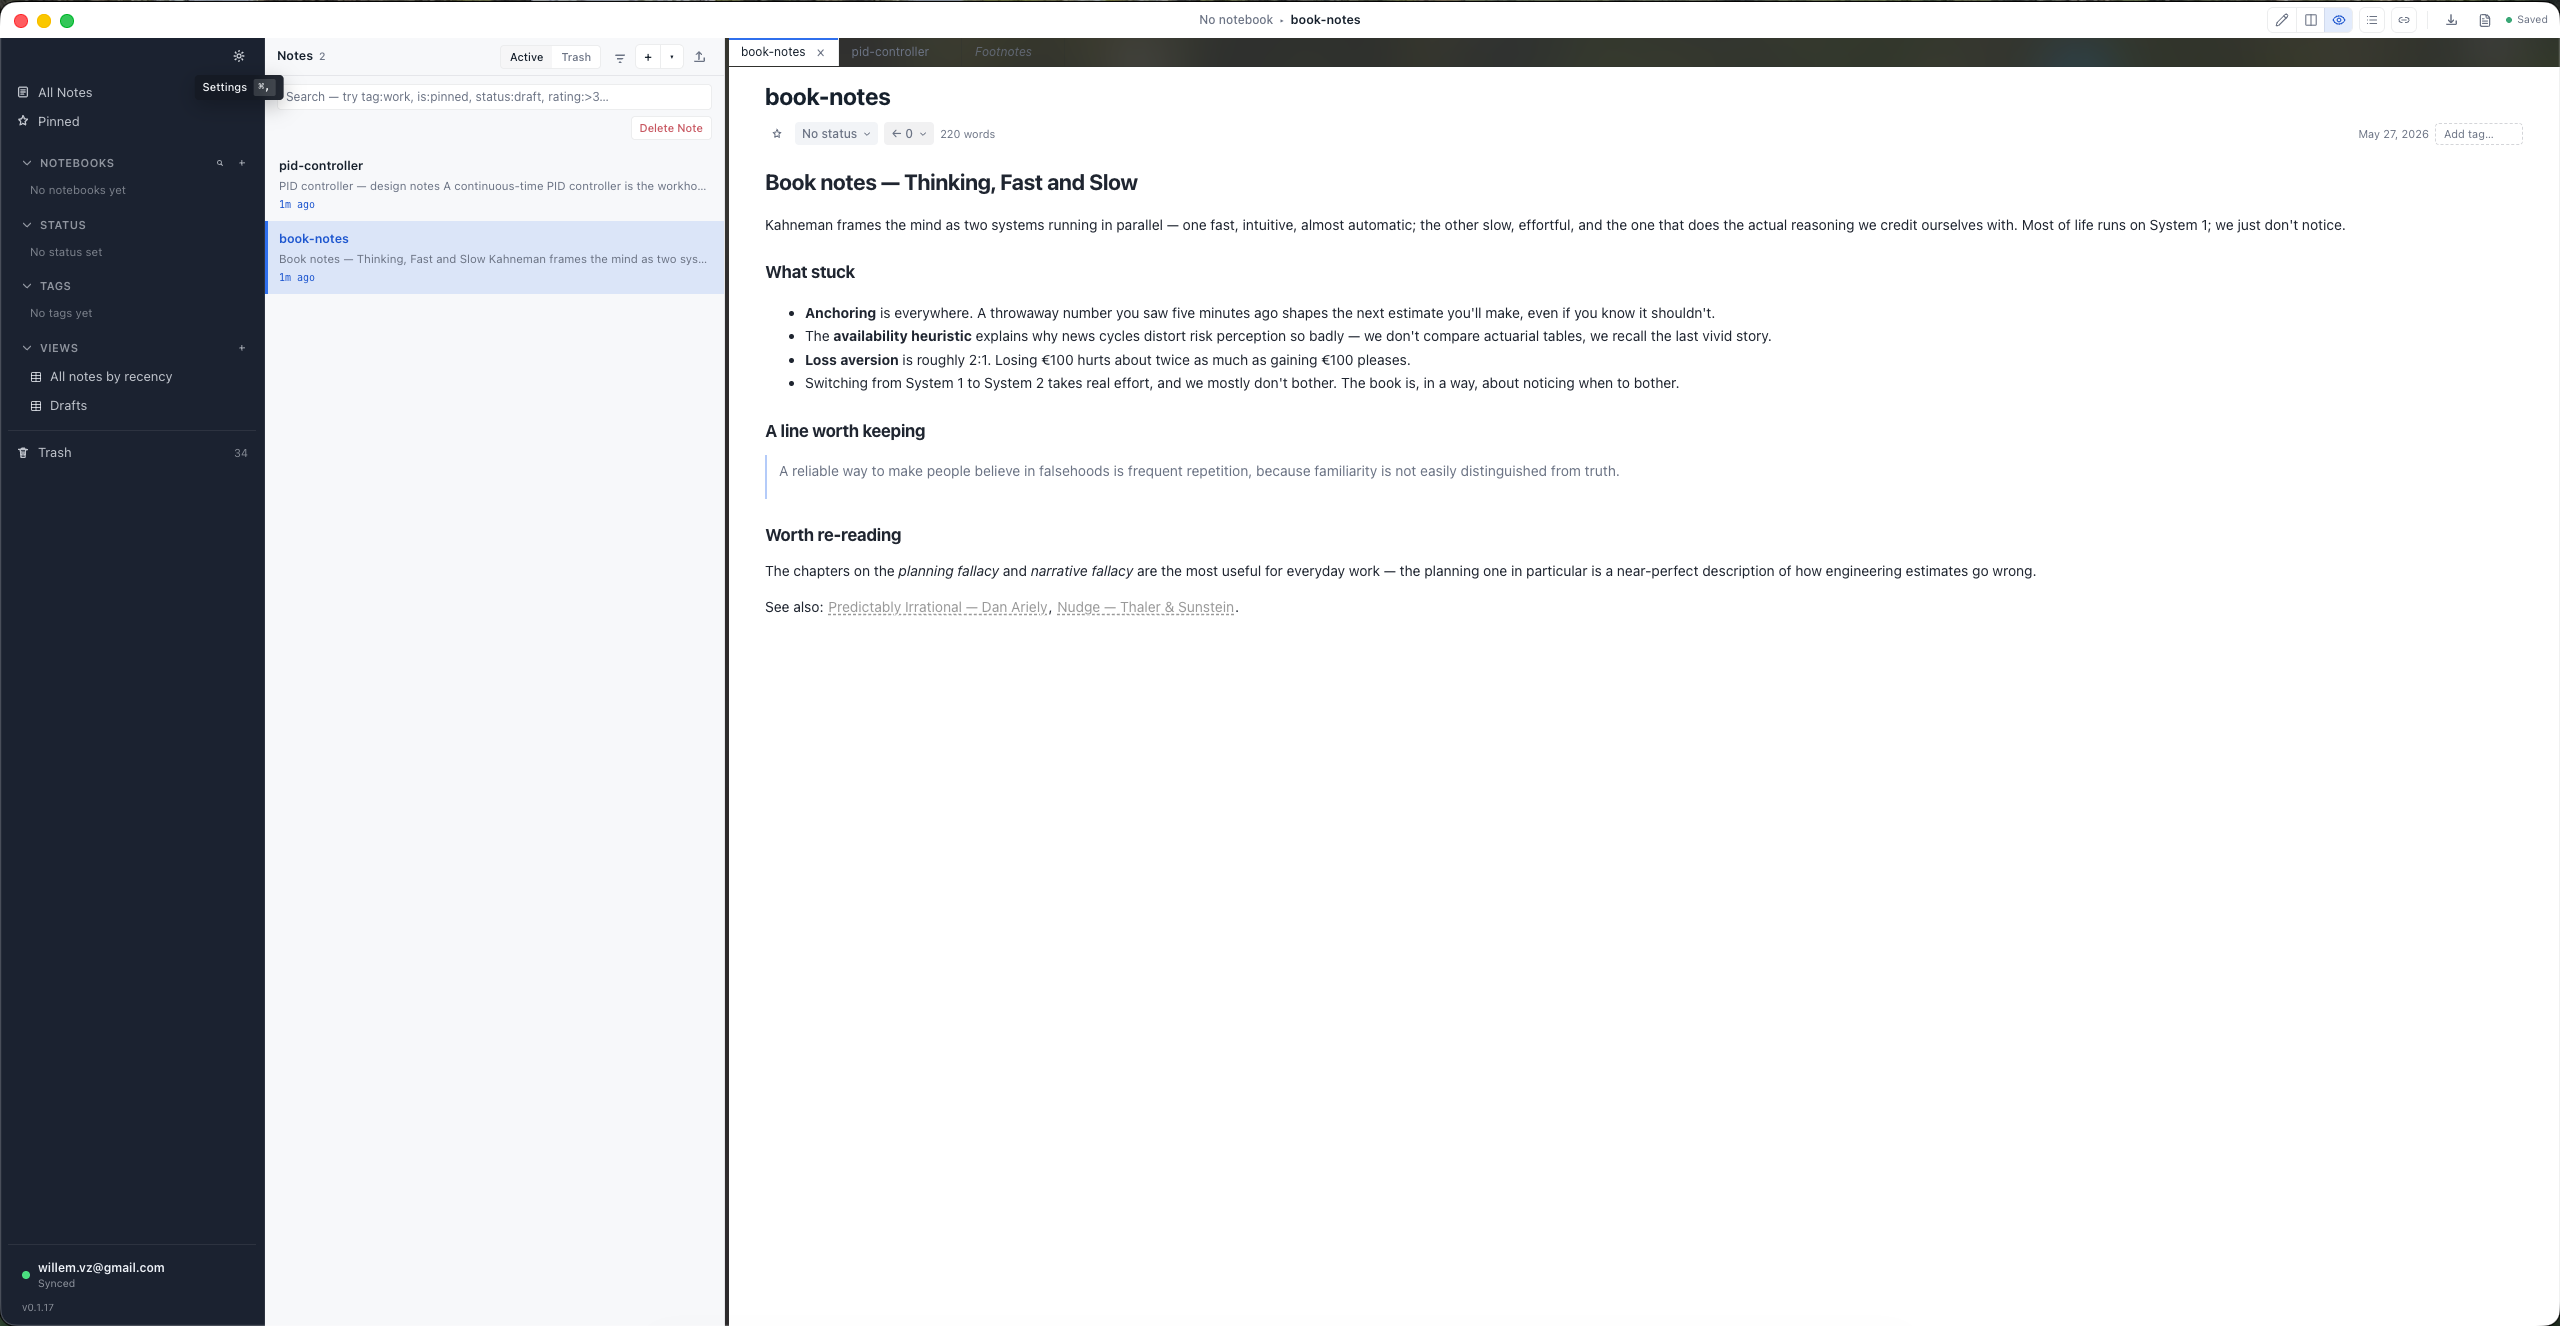The height and width of the screenshot is (1326, 2560).
Task: Click the All Notes list icon
Action: tap(23, 92)
